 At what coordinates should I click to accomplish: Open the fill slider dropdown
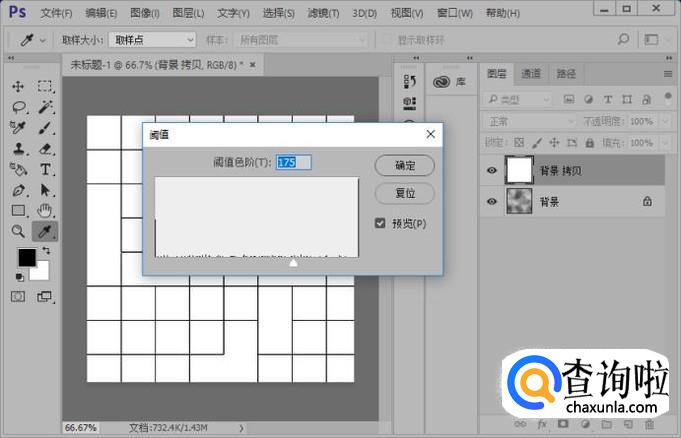pos(665,143)
